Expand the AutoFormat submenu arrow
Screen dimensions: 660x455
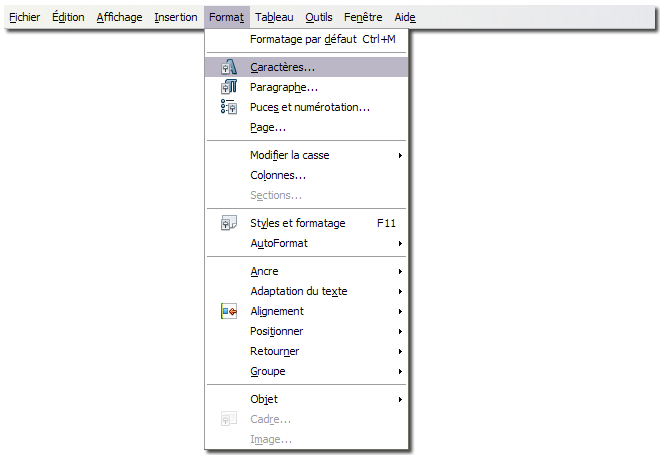click(x=400, y=243)
